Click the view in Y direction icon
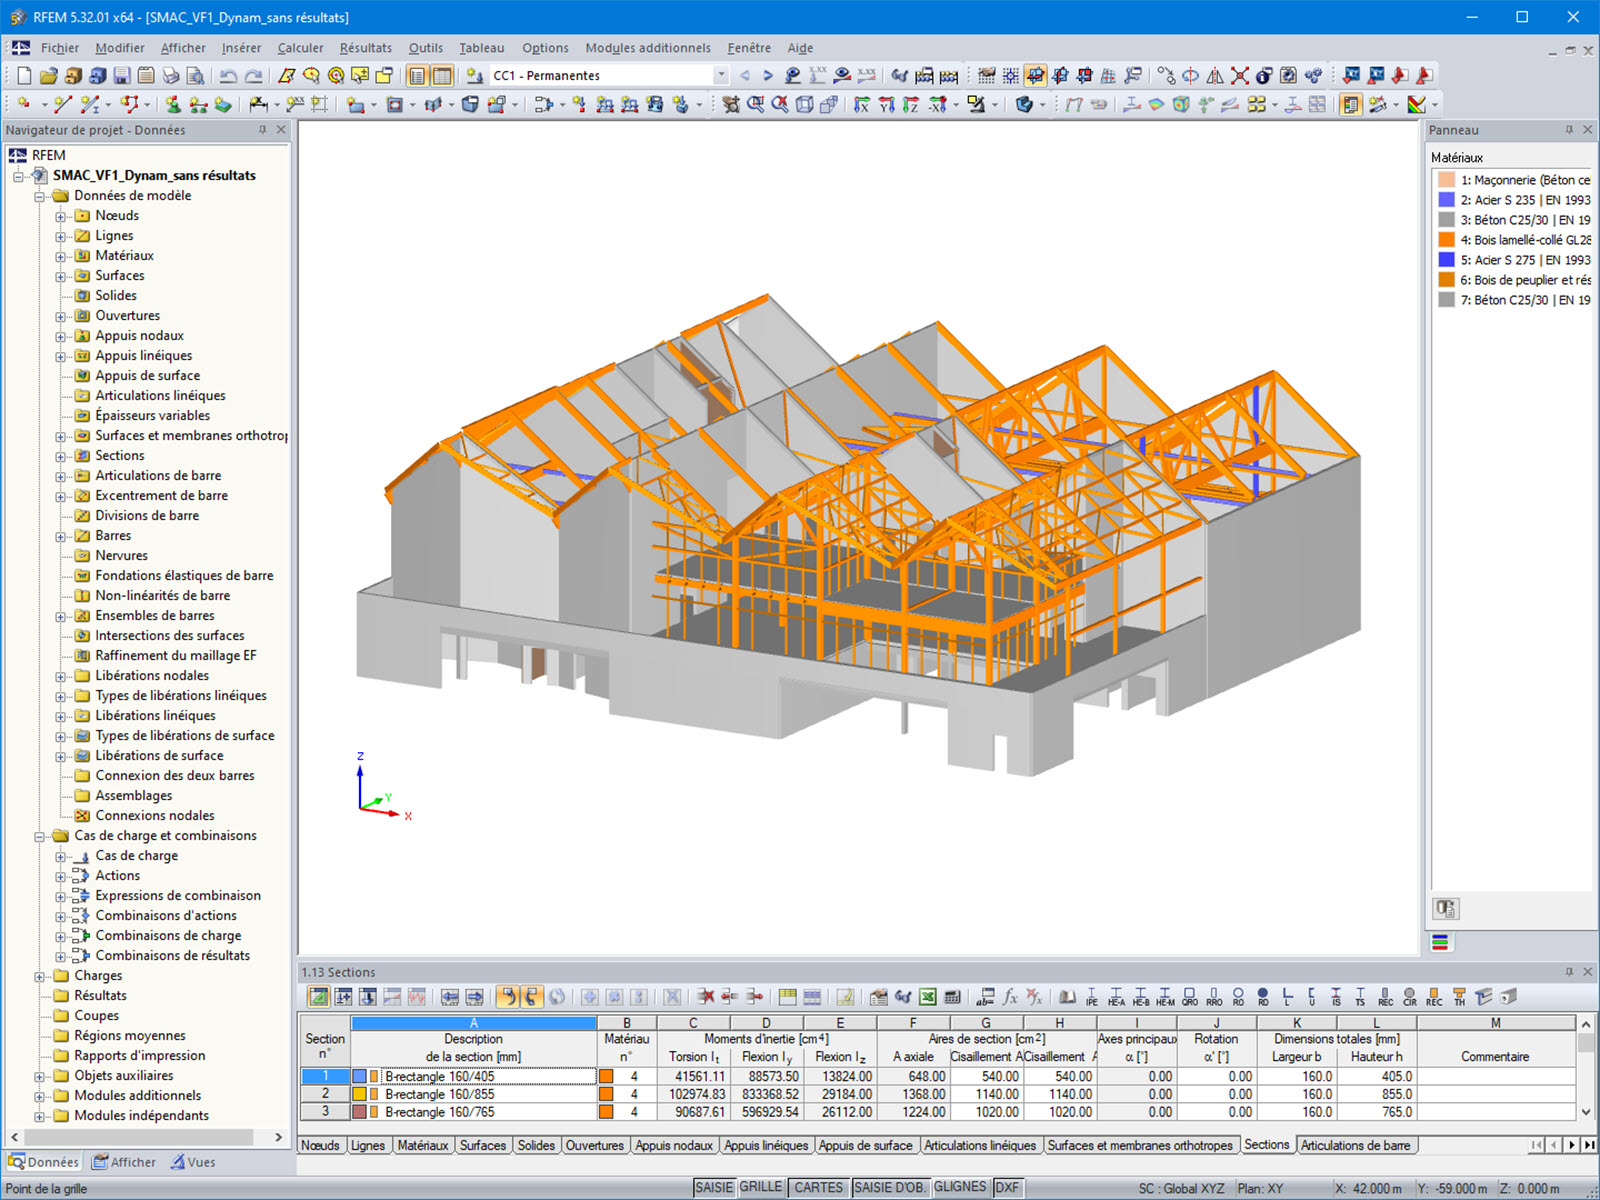This screenshot has height=1200, width=1600. pos(886,105)
